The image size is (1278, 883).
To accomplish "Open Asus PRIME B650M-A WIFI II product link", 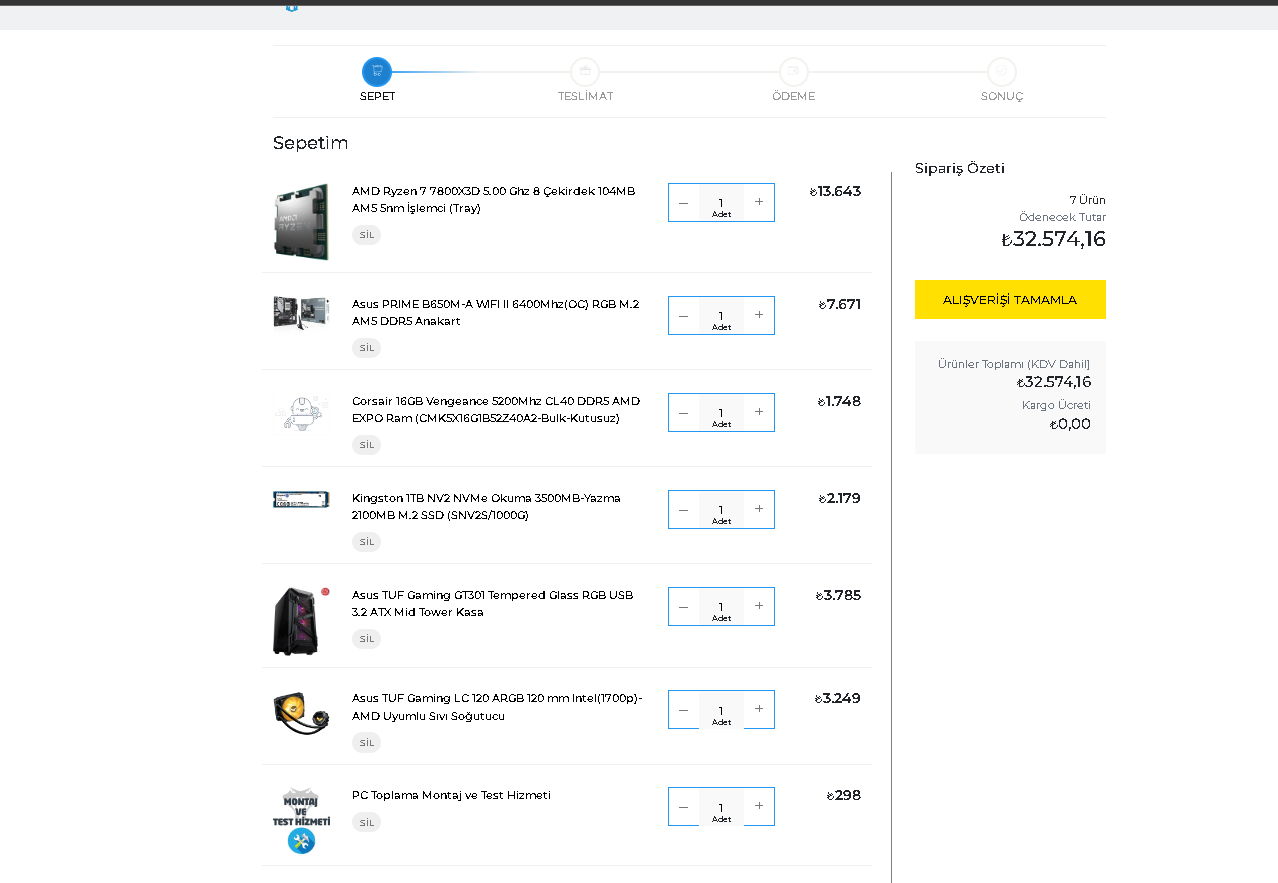I will point(496,312).
